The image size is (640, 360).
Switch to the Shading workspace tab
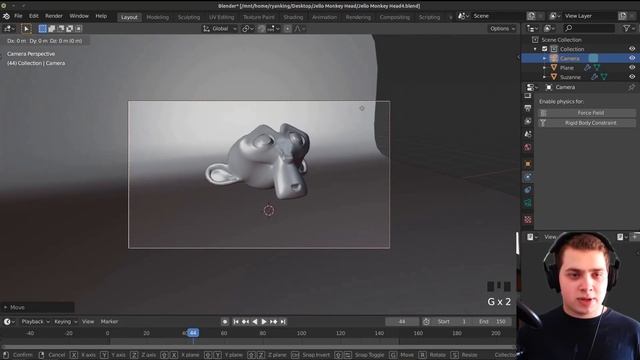tap(293, 17)
